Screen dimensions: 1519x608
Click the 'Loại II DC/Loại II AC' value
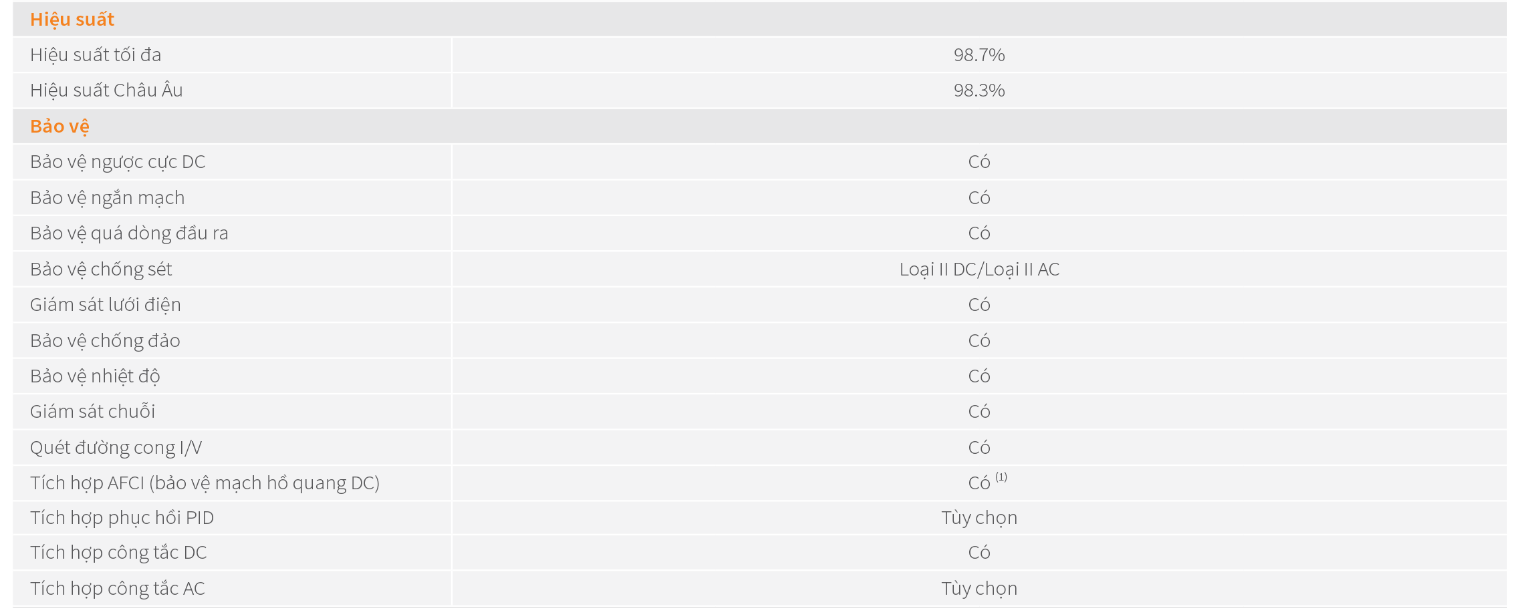[x=979, y=269]
